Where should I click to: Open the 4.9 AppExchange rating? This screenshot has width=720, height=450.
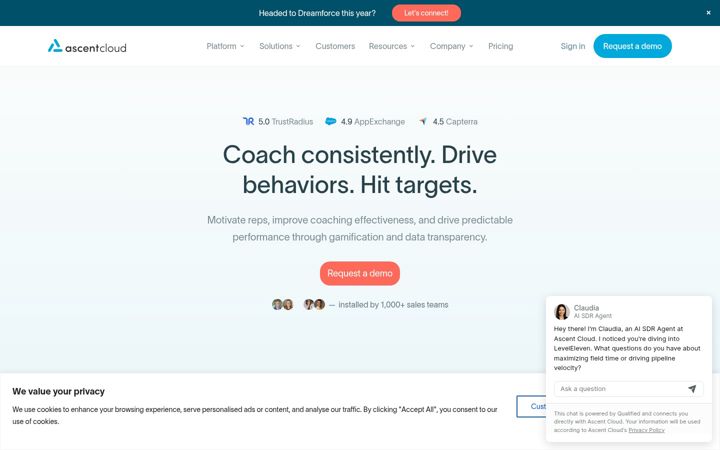tap(365, 122)
